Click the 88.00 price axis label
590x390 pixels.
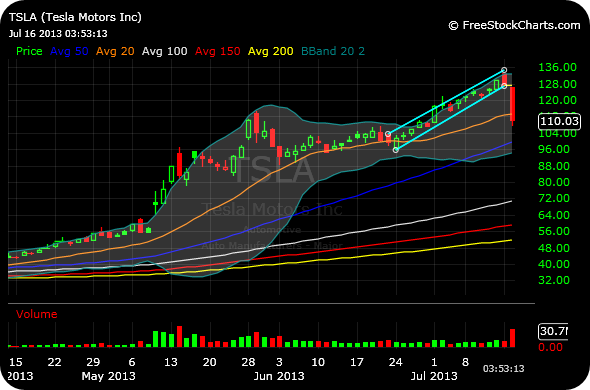tap(554, 166)
